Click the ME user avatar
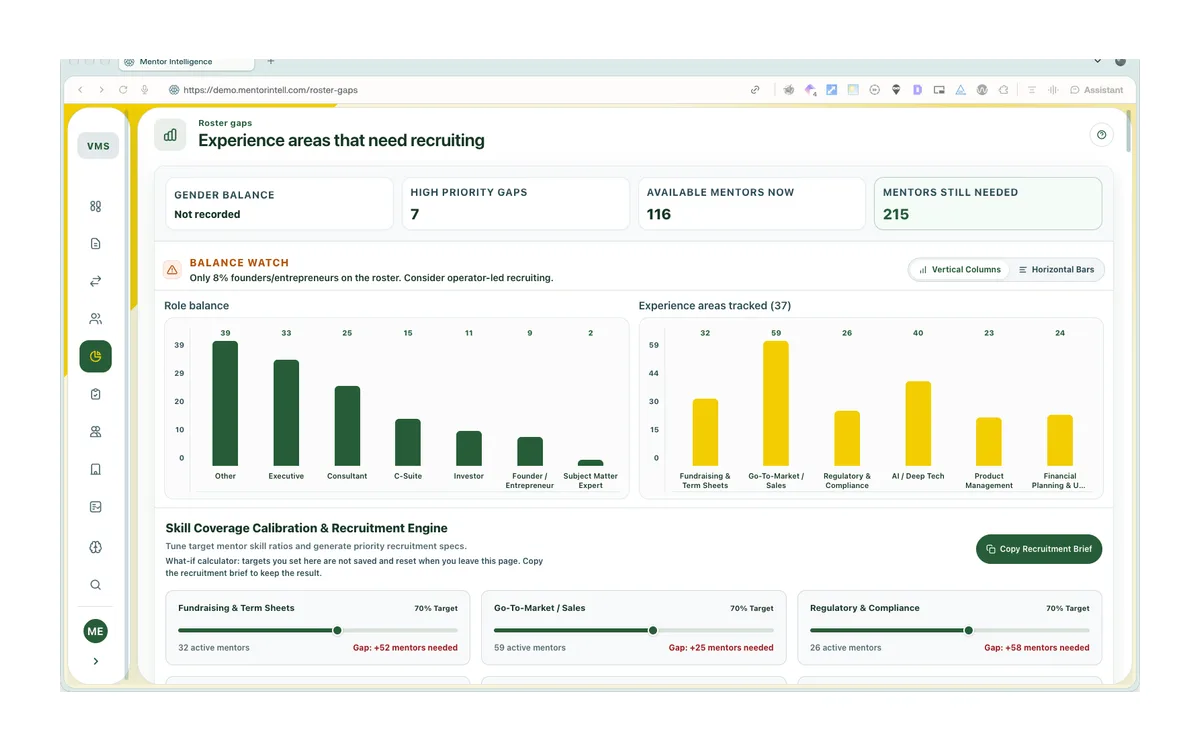1200x750 pixels. (95, 631)
